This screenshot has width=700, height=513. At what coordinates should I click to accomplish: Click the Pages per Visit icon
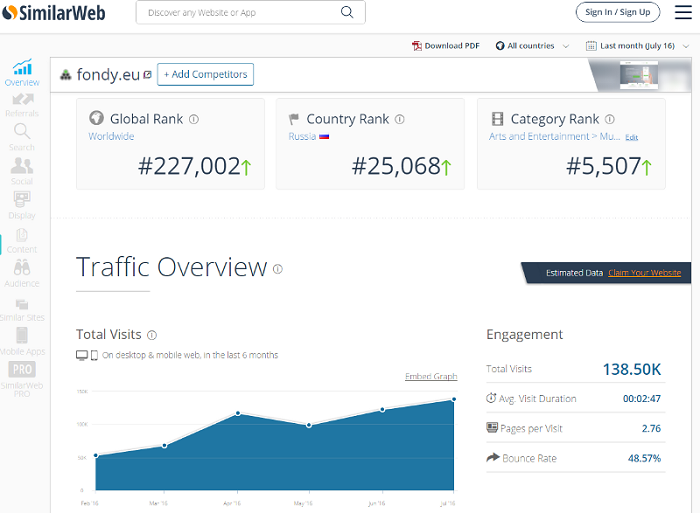492,427
